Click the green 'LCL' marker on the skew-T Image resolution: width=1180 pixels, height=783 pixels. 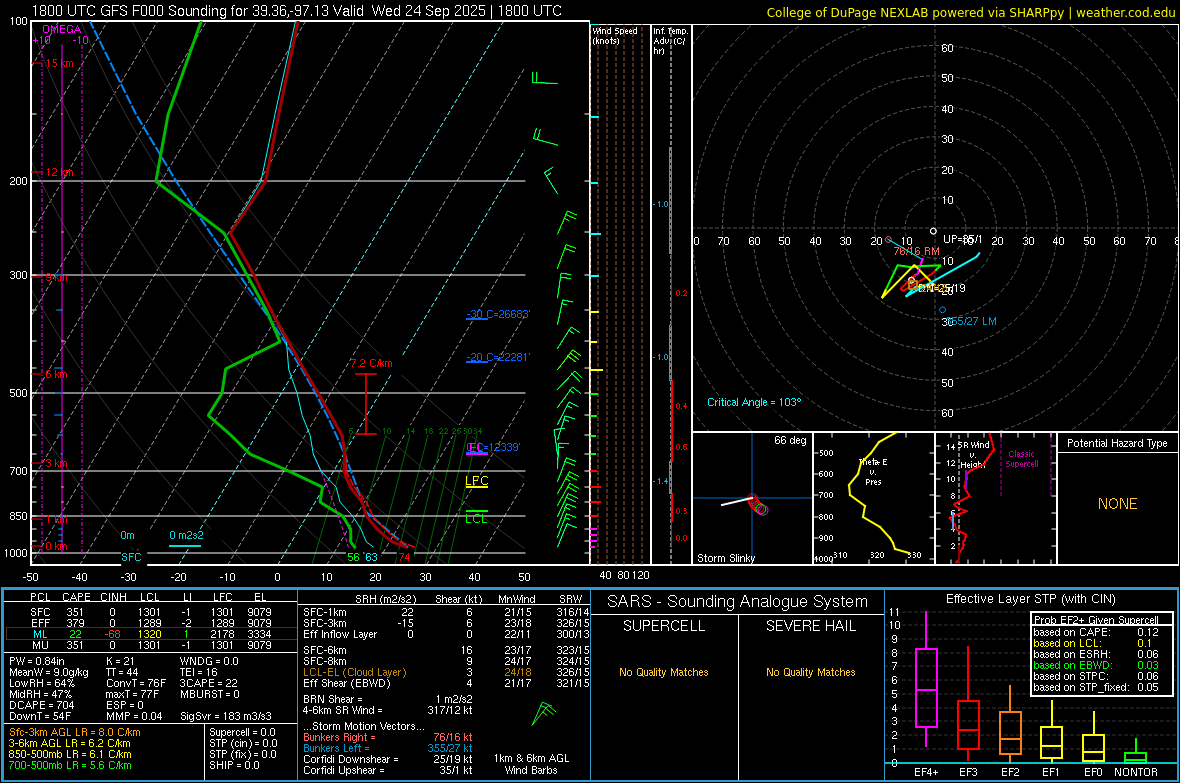coord(476,519)
